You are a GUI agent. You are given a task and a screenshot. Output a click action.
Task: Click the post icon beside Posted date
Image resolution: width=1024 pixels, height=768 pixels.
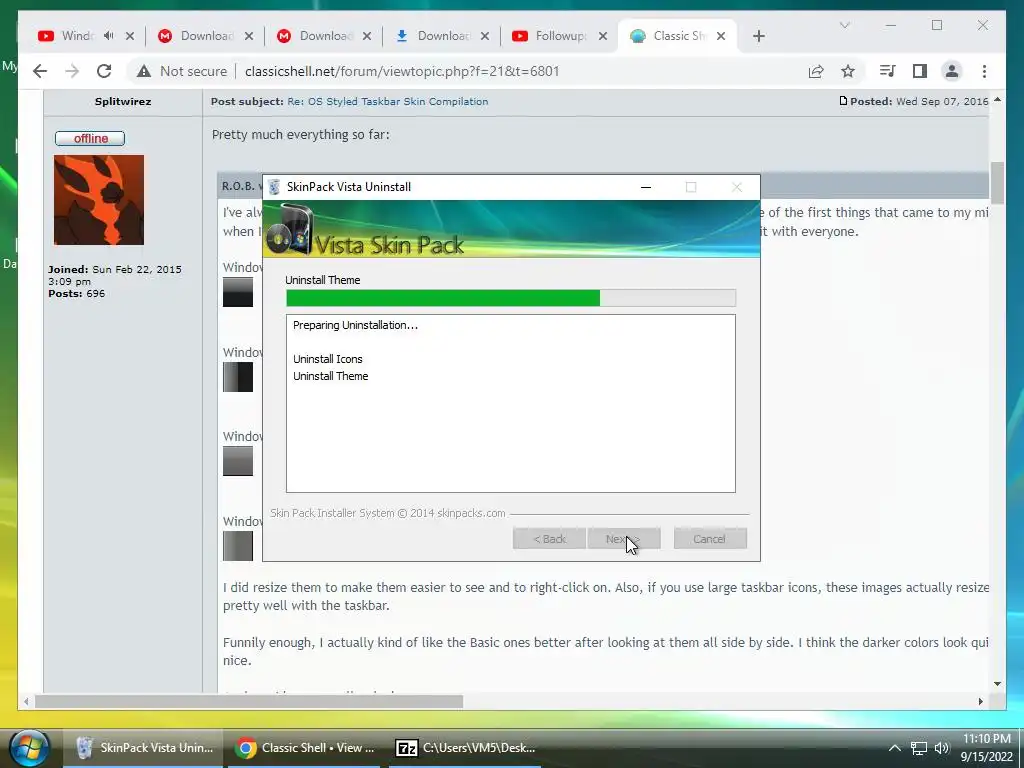(x=843, y=101)
